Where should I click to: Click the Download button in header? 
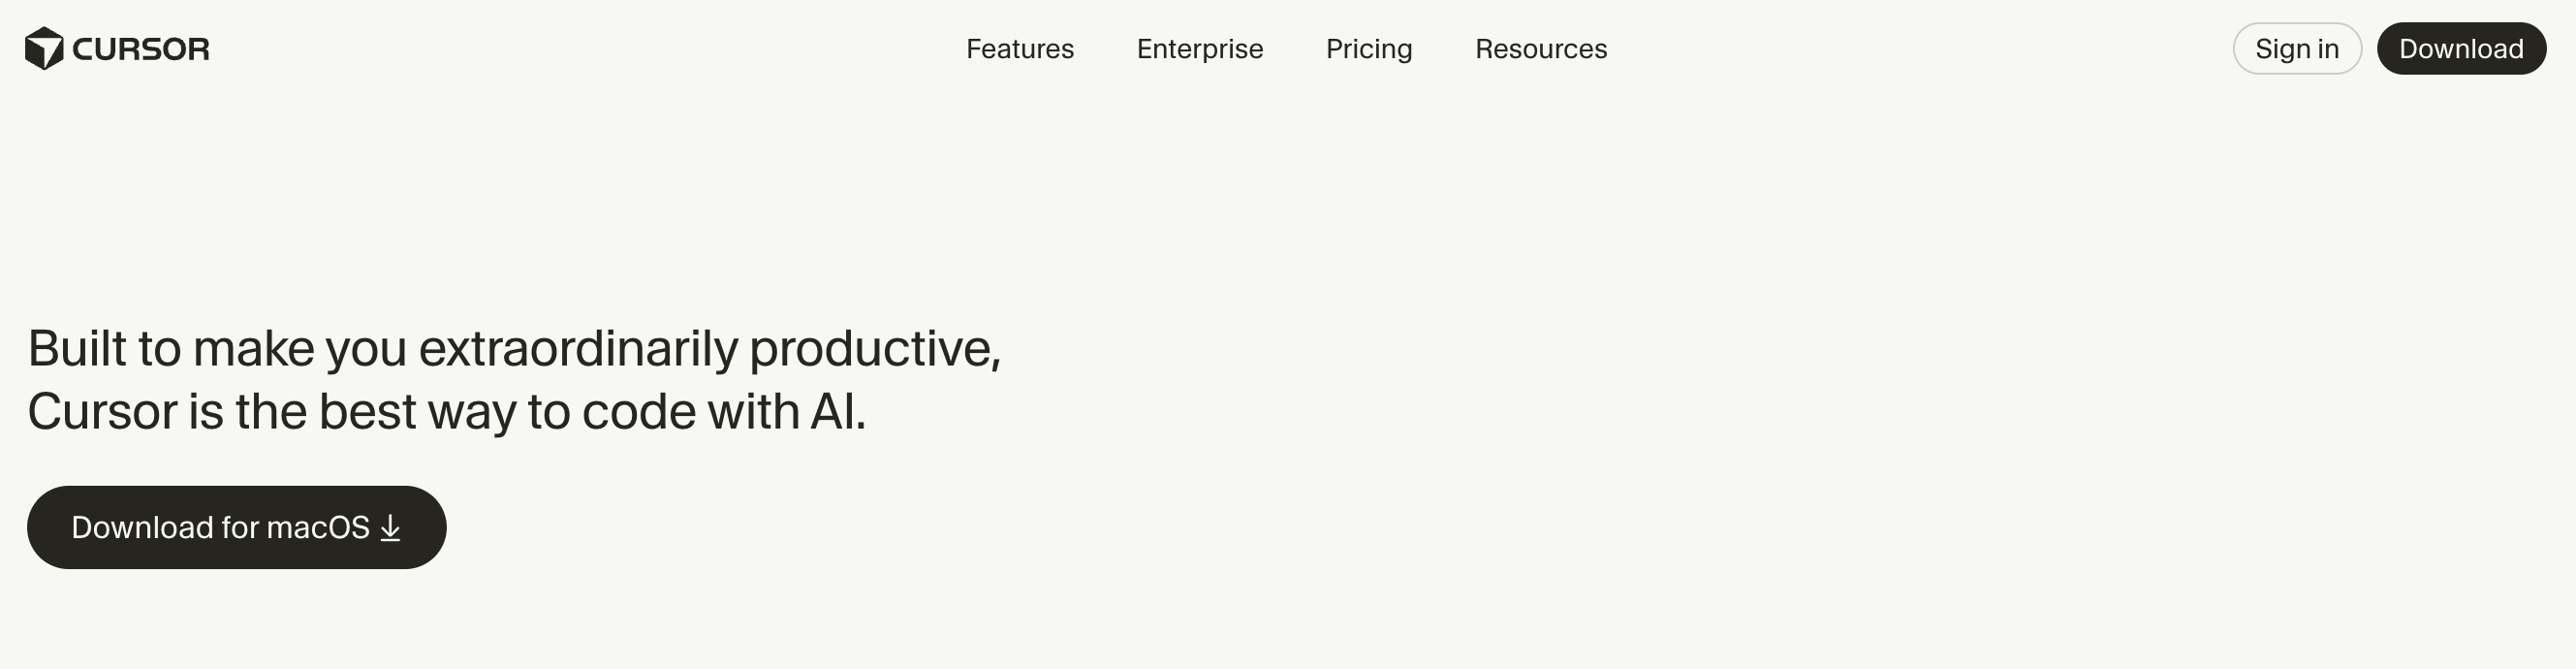(x=2460, y=49)
